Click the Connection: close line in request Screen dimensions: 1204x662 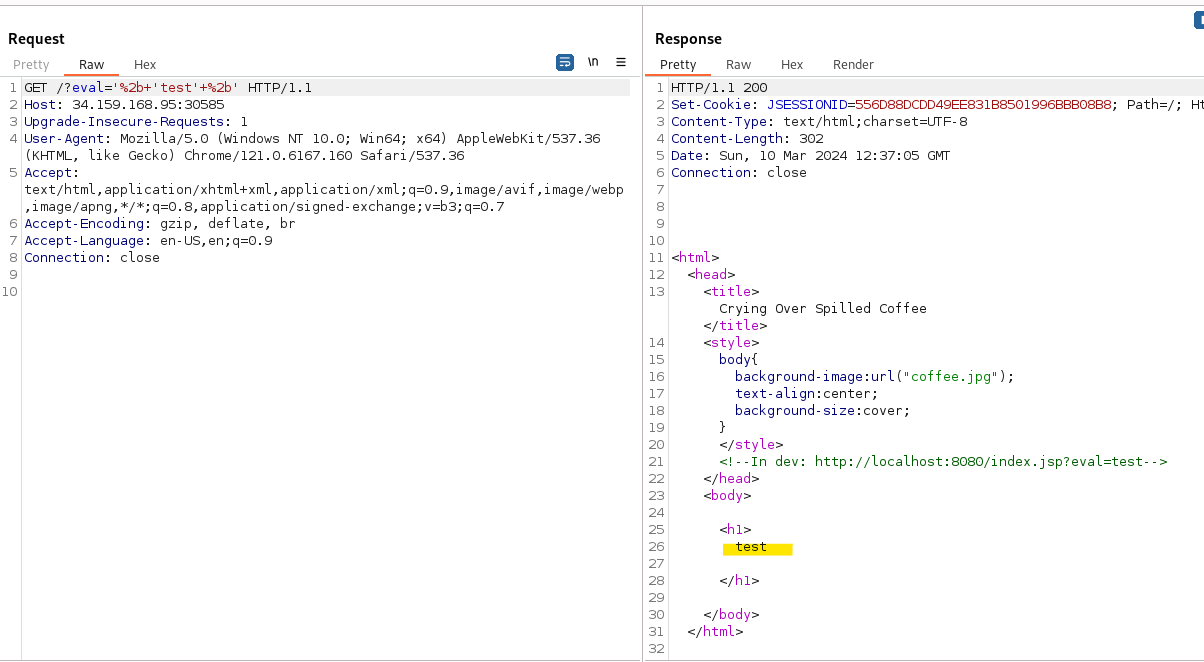pyautogui.click(x=92, y=258)
